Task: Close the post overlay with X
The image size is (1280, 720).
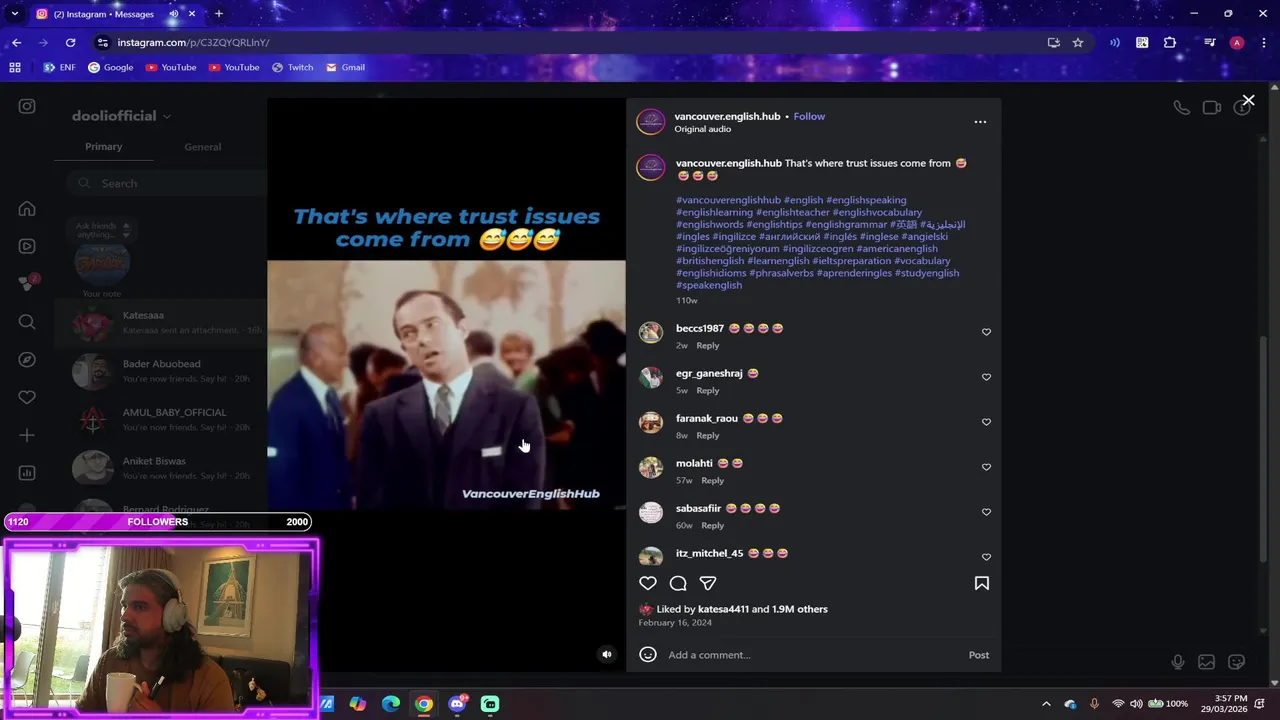Action: (x=1248, y=100)
